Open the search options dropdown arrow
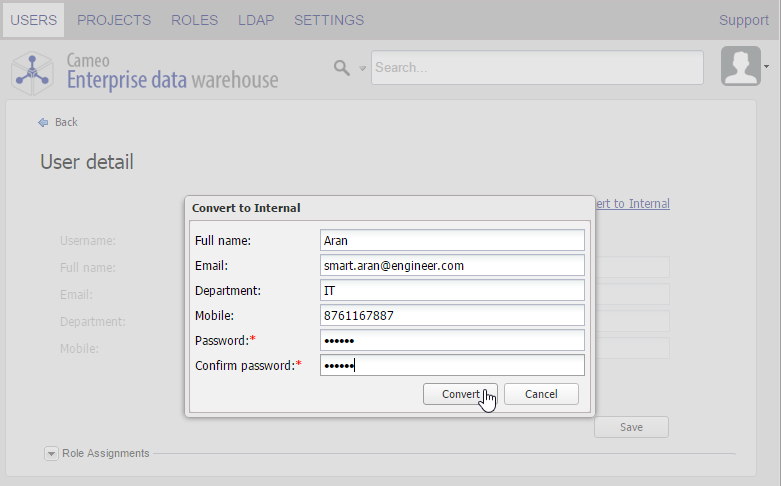Image resolution: width=781 pixels, height=486 pixels. [x=363, y=69]
